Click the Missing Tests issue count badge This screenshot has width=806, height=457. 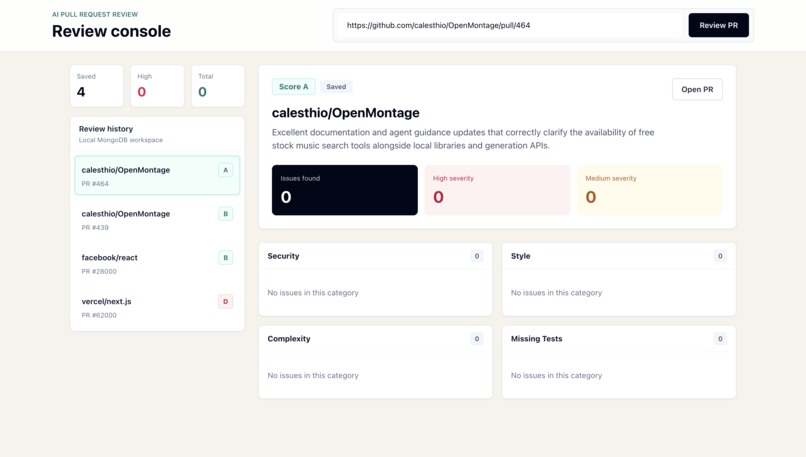pyautogui.click(x=720, y=339)
